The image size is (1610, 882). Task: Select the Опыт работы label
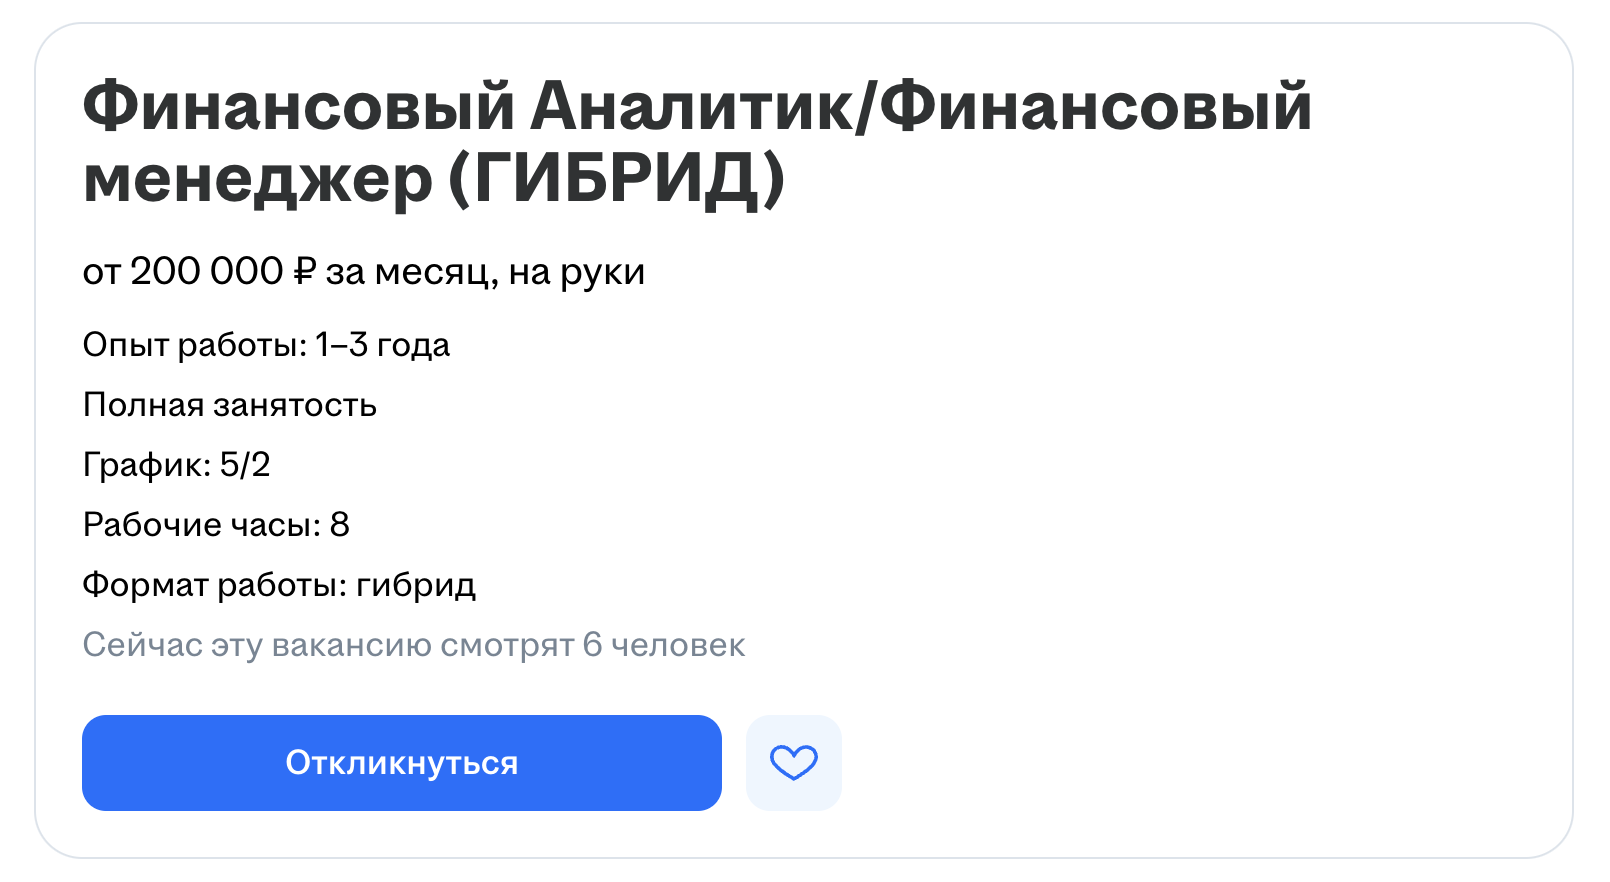pos(194,345)
